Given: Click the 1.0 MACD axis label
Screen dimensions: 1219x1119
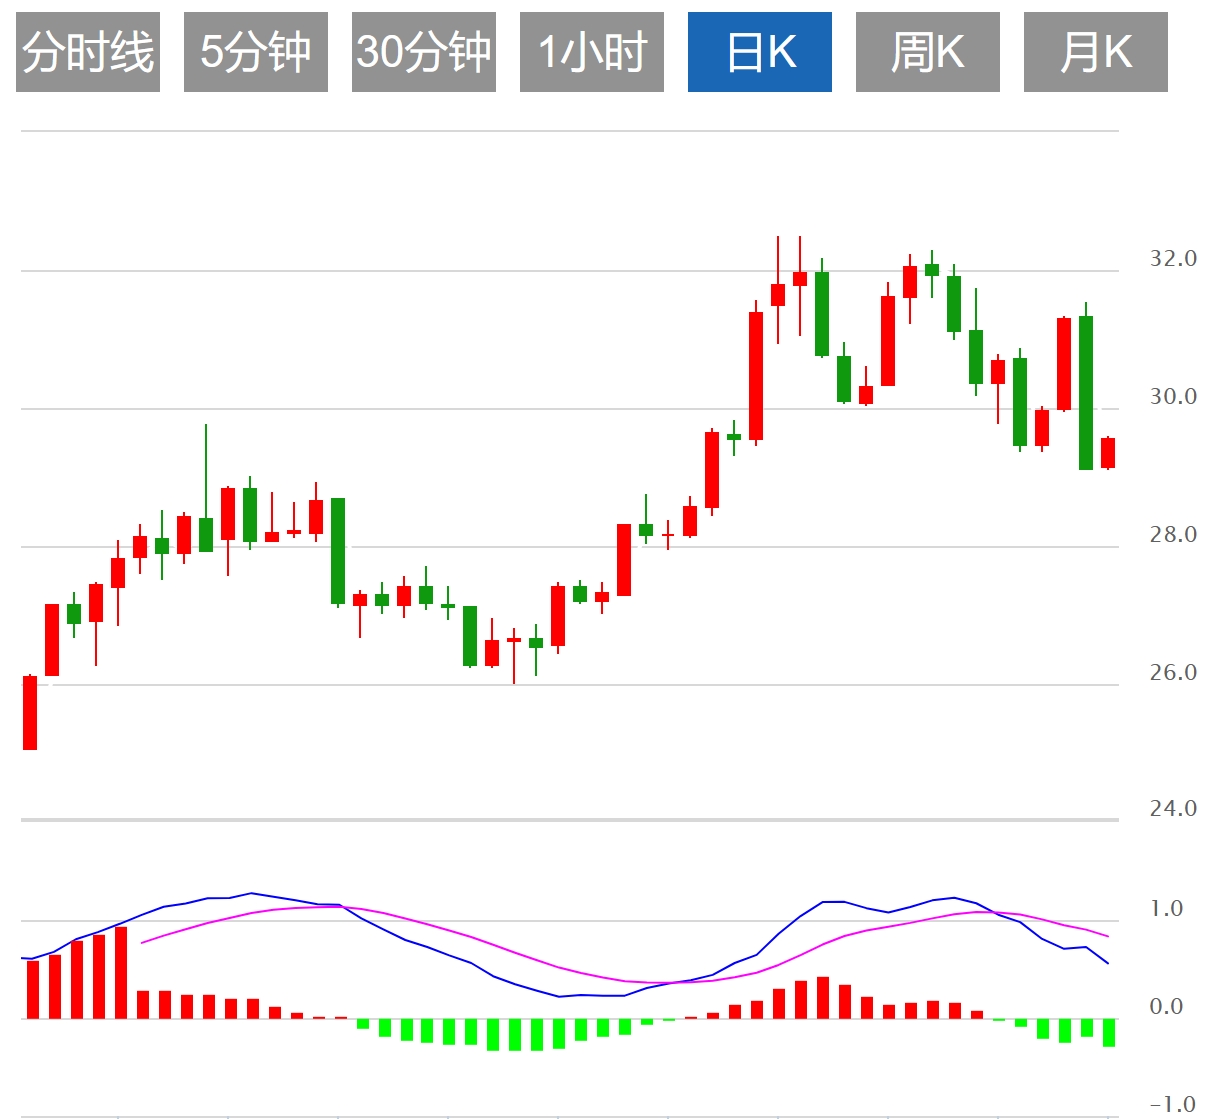Looking at the screenshot, I should [1166, 909].
